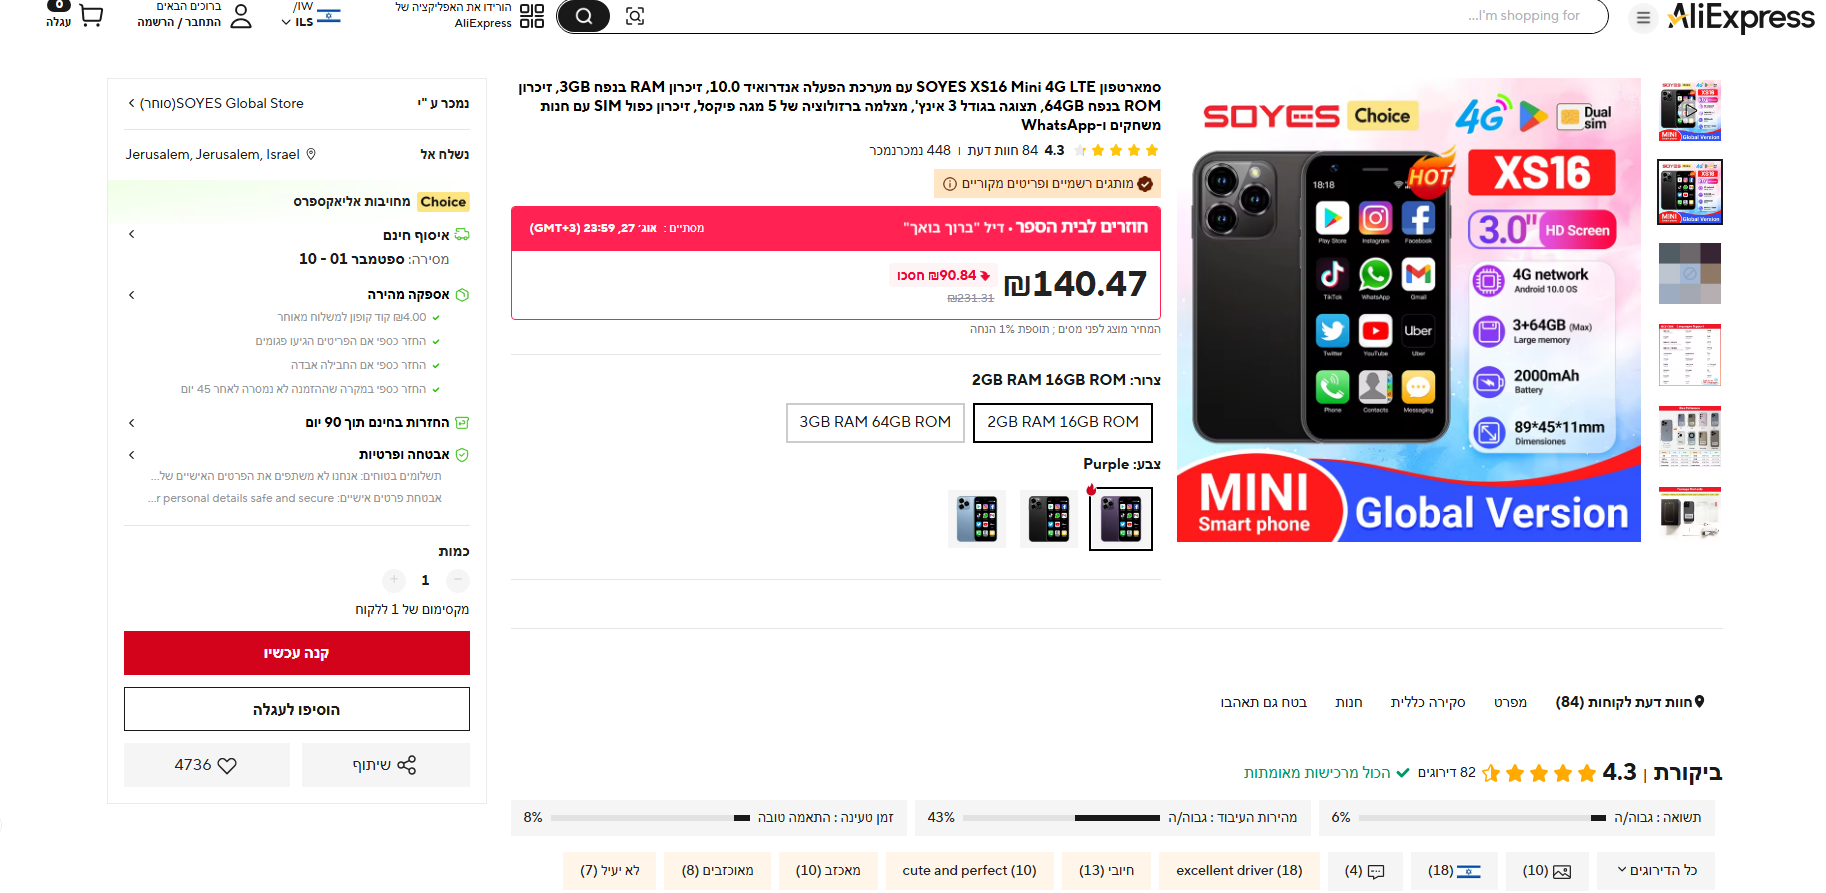Click the info icon in price match banner
Screen dimensions: 1826x893
coord(950,184)
